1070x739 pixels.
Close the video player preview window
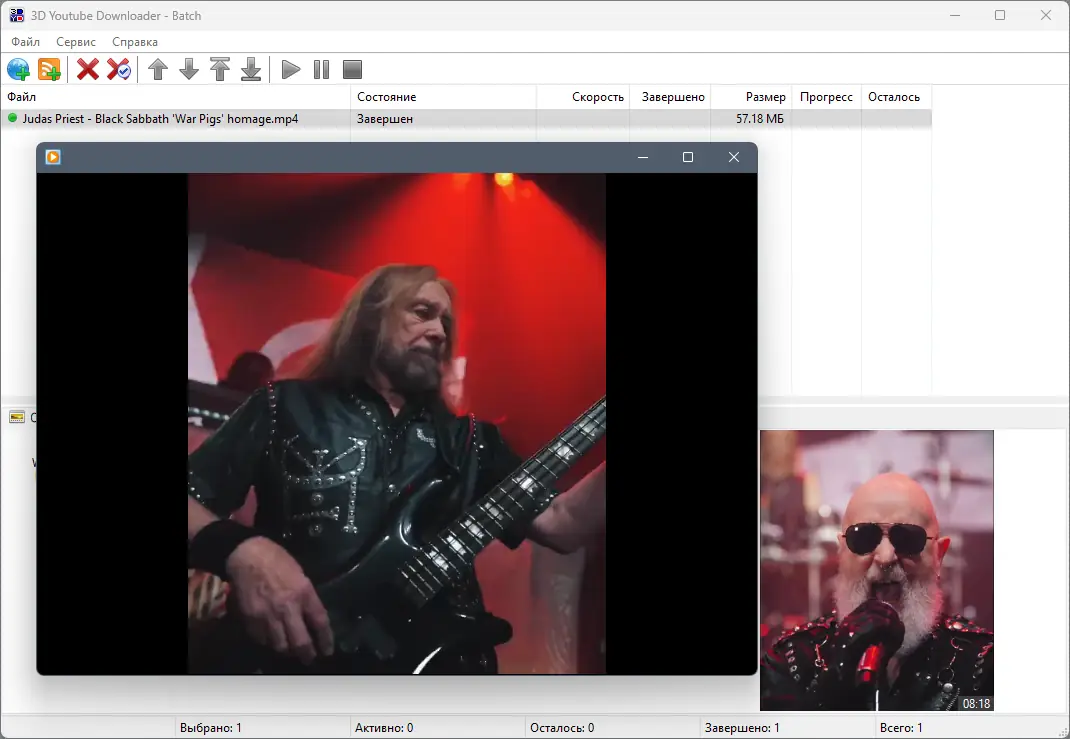pyautogui.click(x=734, y=158)
